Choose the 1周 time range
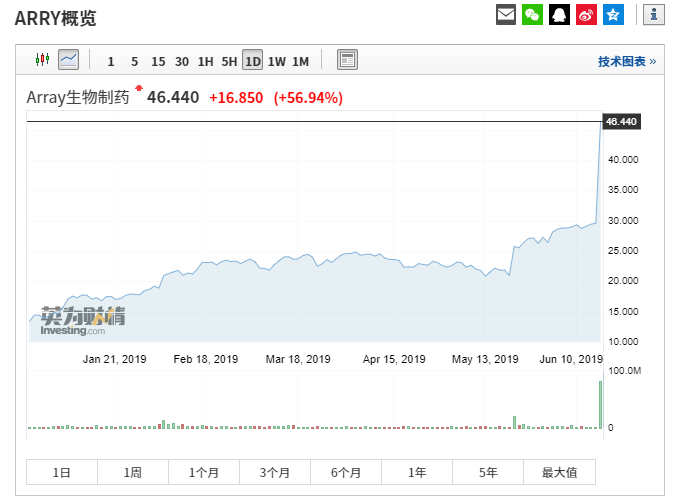 (133, 472)
